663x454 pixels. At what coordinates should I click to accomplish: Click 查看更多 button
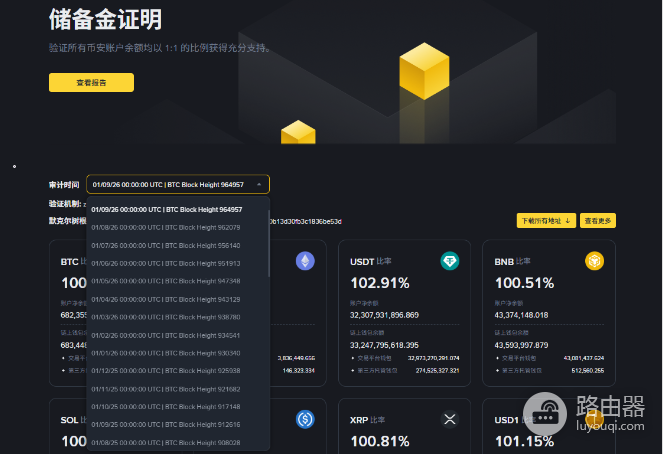[x=597, y=221]
